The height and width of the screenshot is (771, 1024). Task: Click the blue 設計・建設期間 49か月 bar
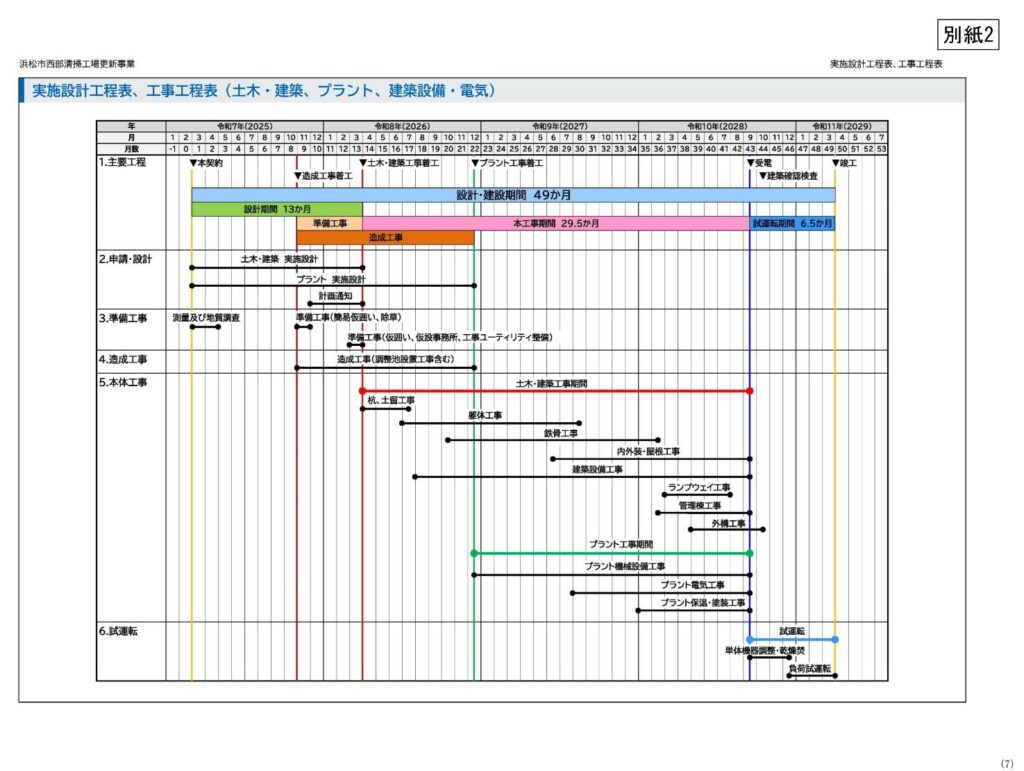513,194
